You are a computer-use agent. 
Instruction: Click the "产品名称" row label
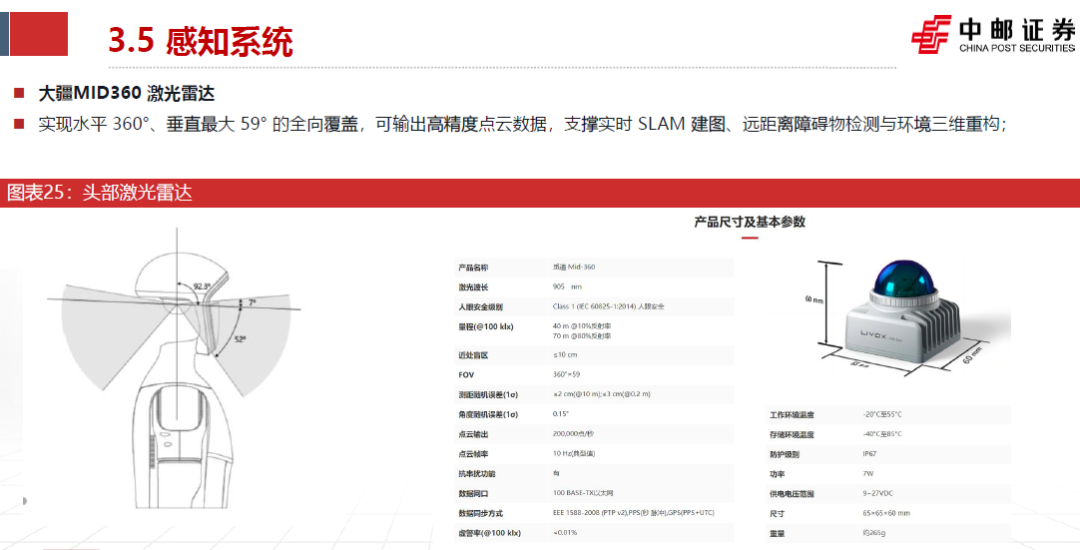tap(473, 267)
